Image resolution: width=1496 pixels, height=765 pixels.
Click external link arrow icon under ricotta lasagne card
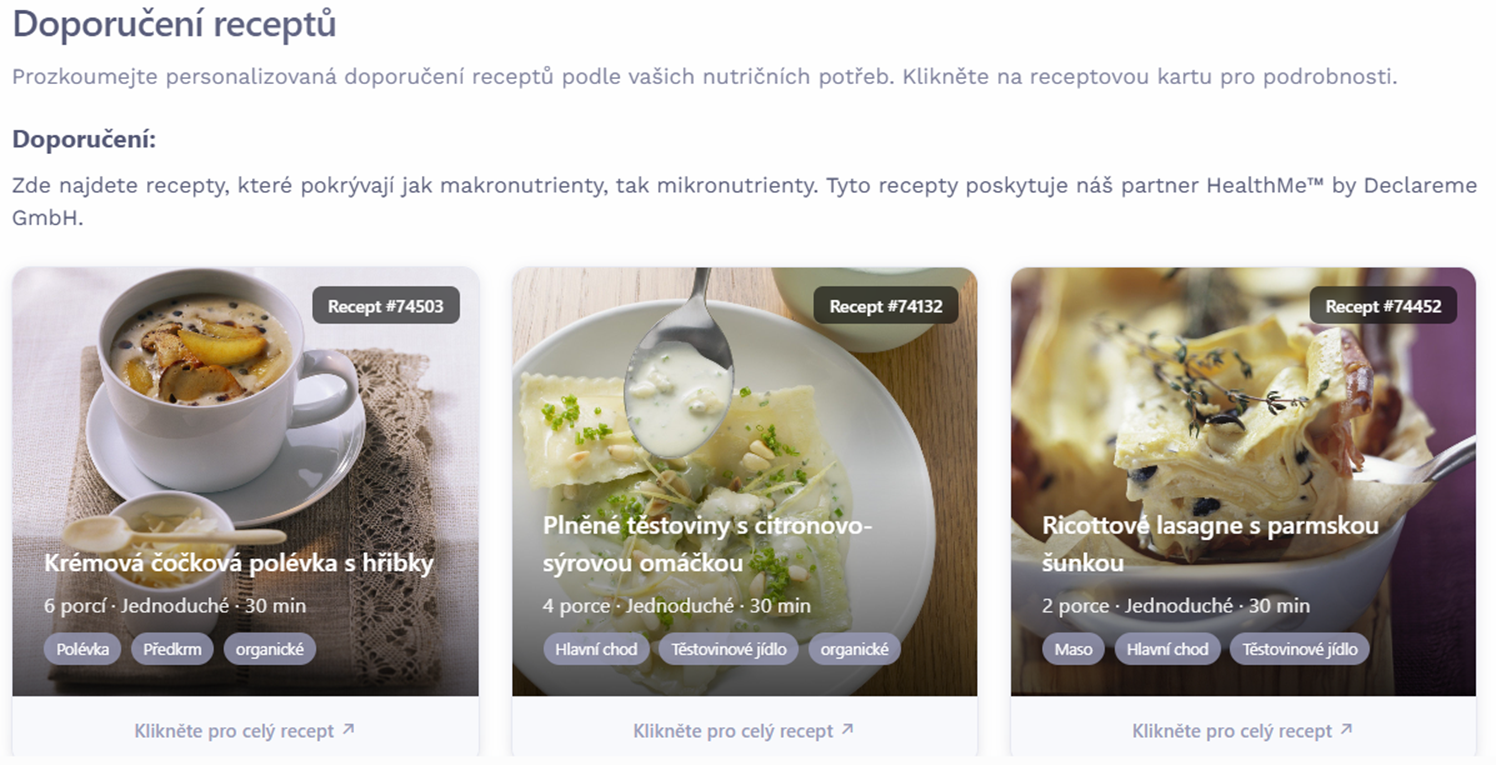point(1346,730)
